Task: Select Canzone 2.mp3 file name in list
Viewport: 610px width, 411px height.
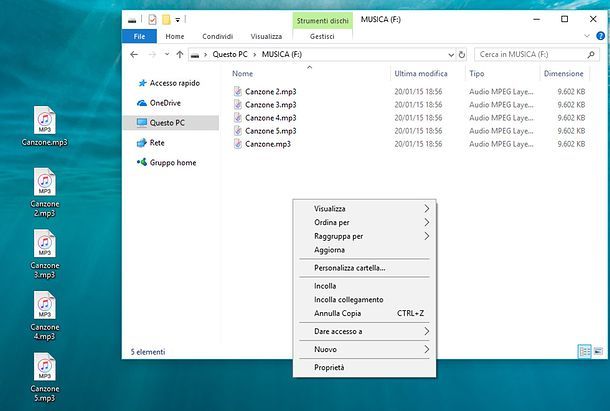Action: tap(271, 91)
